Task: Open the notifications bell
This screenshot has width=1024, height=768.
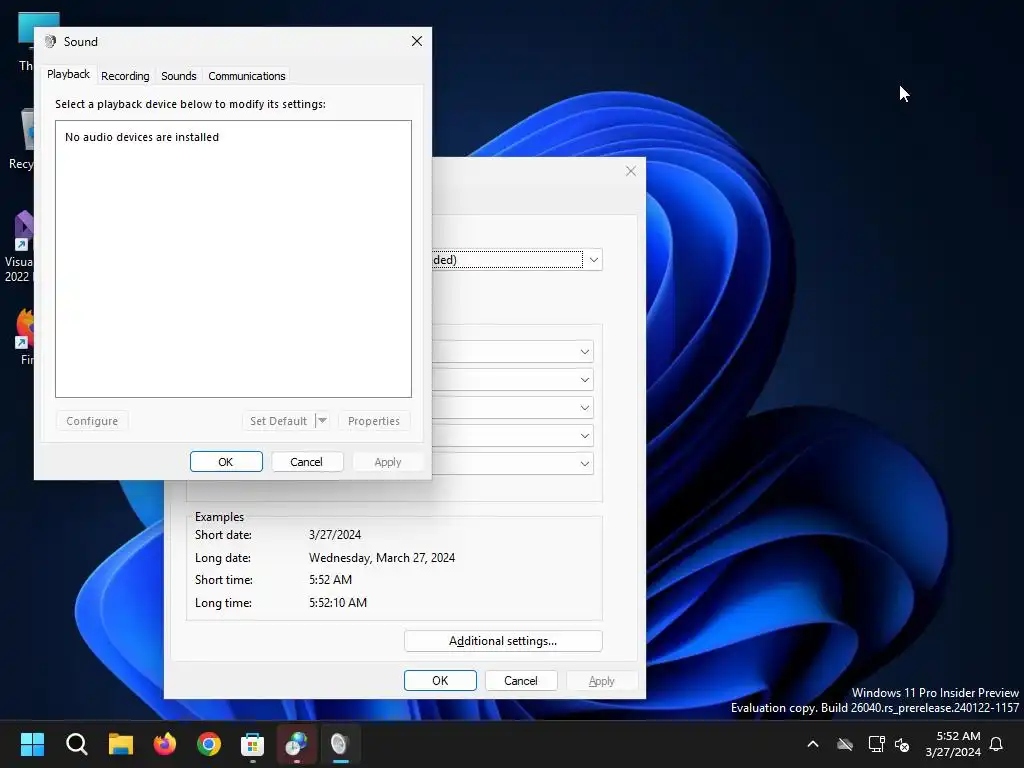Action: 997,744
